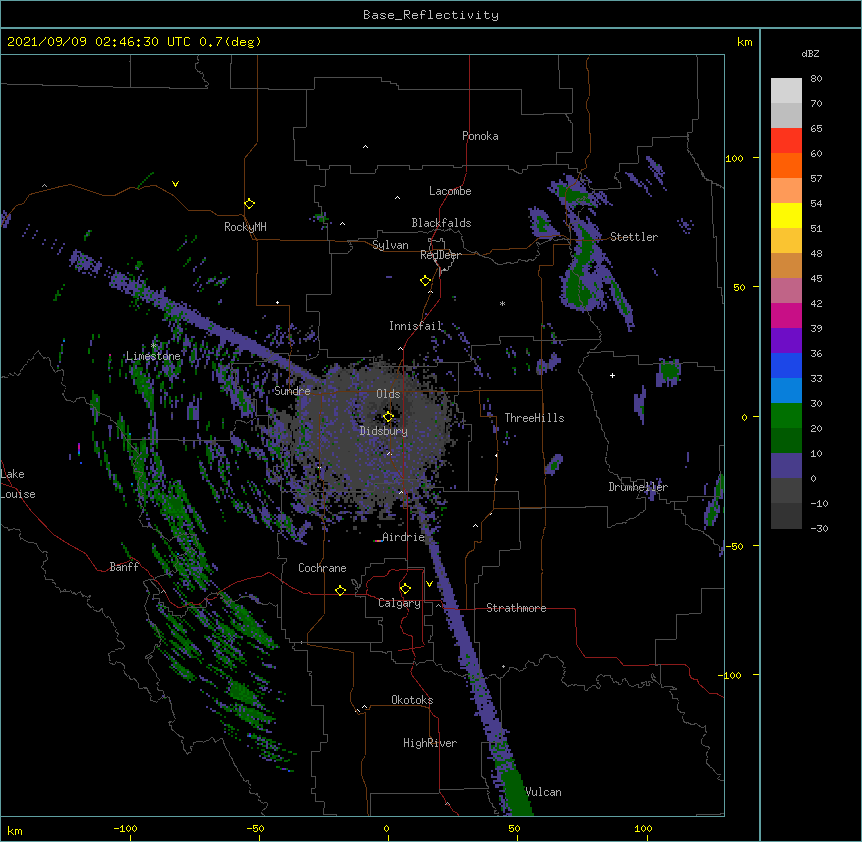Click the 100 tick on the right axis

coord(734,158)
